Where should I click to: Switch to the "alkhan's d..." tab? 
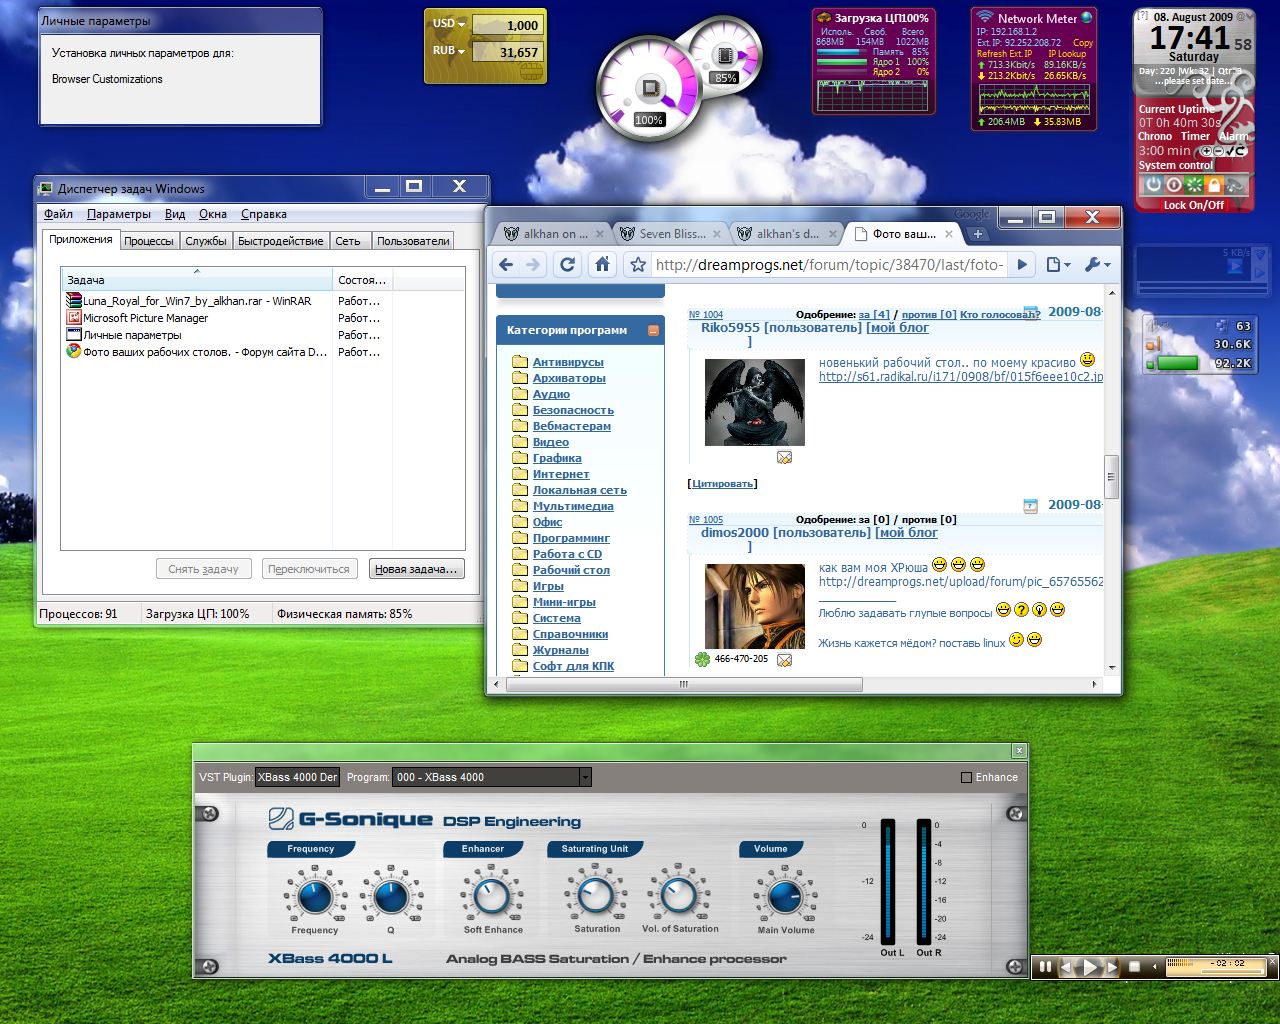[x=788, y=234]
